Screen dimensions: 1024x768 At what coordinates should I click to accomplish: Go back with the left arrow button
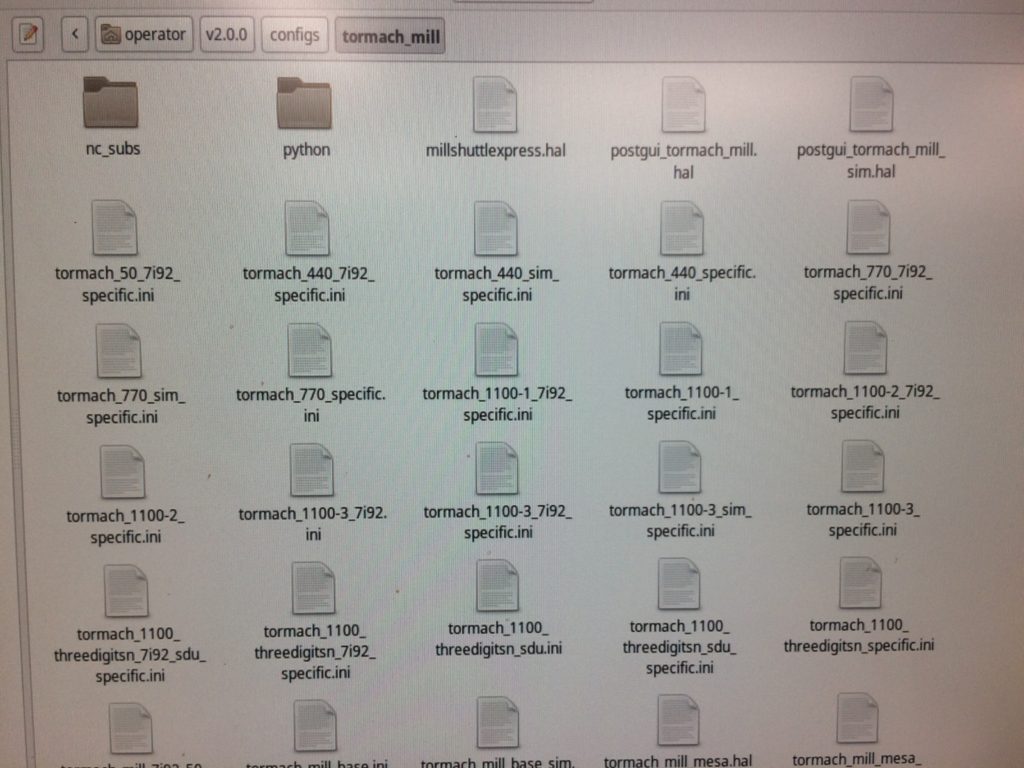coord(74,34)
